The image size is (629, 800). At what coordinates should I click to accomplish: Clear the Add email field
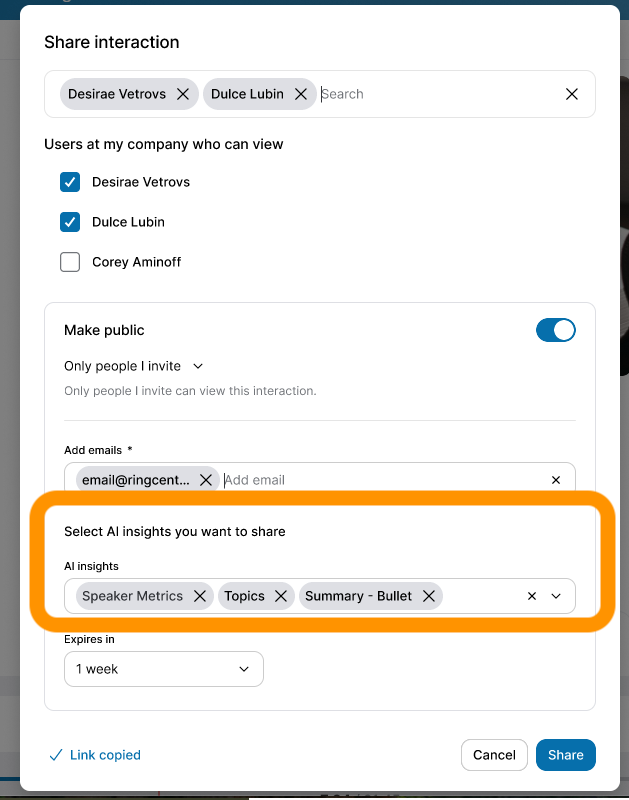pos(556,479)
